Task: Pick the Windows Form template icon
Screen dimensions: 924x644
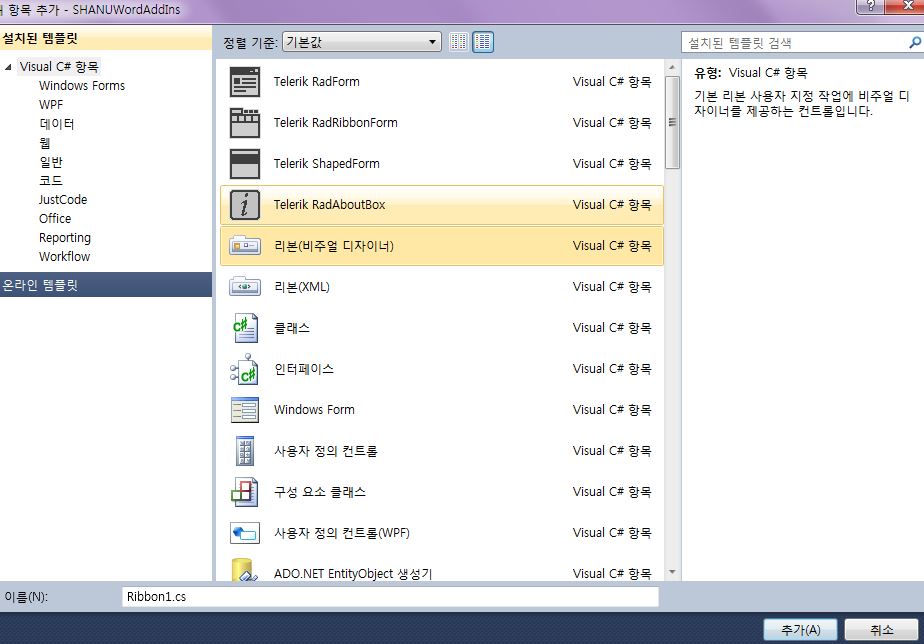Action: tap(245, 410)
